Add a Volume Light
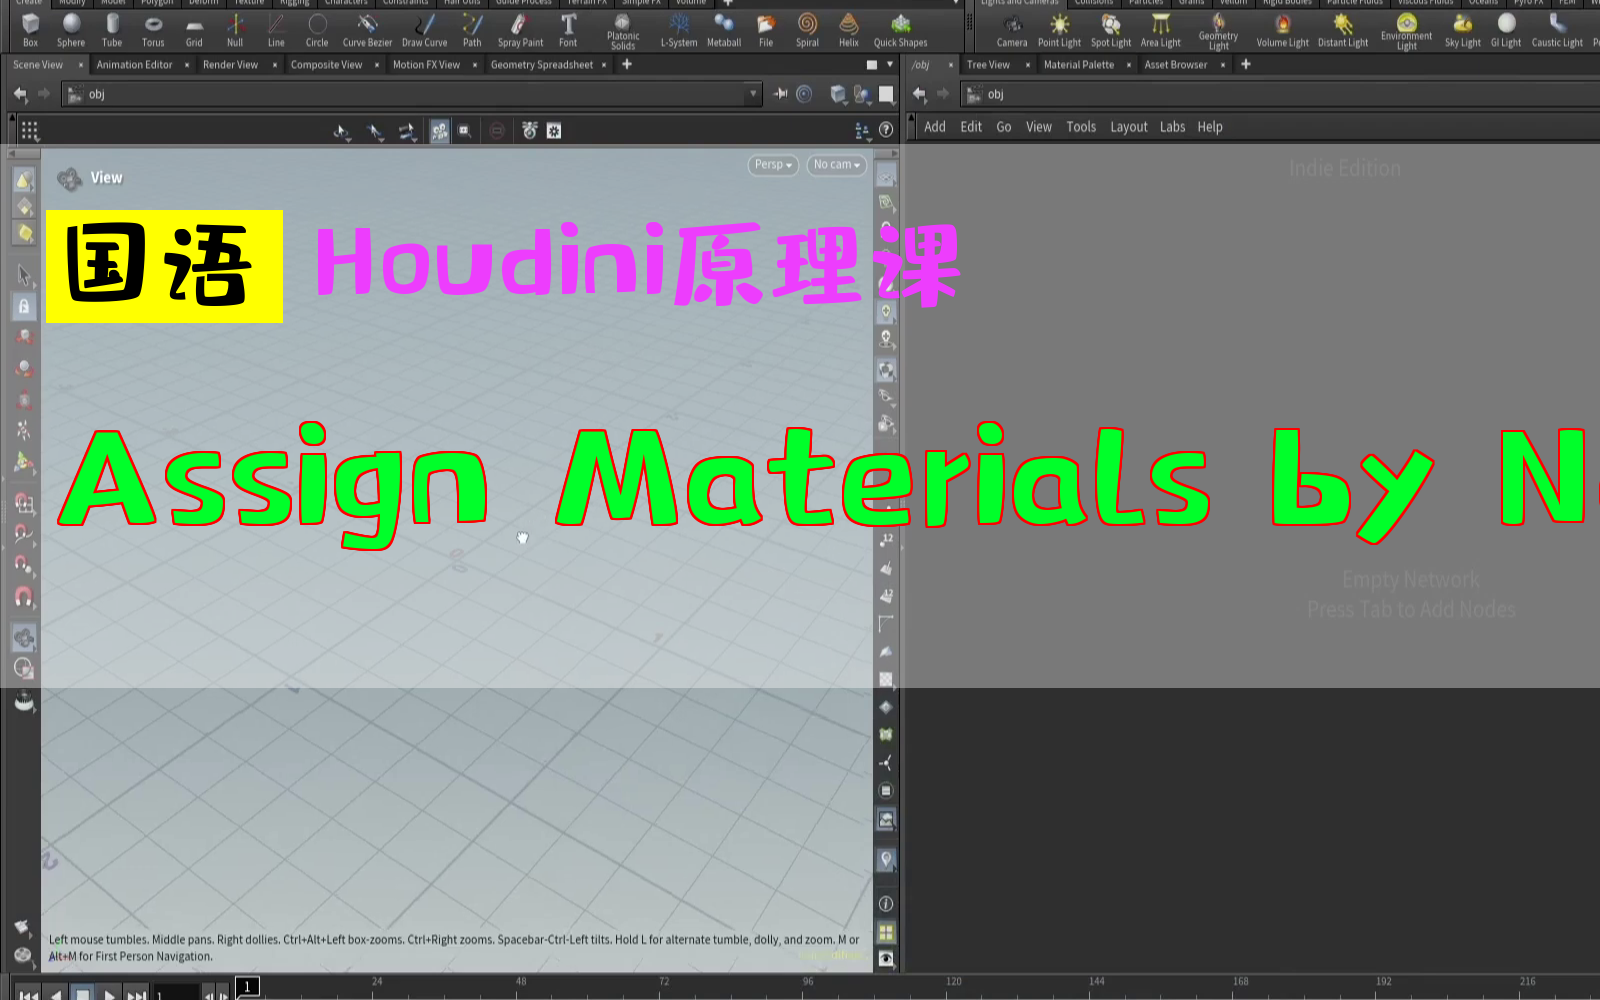This screenshot has width=1600, height=1000. (1282, 30)
